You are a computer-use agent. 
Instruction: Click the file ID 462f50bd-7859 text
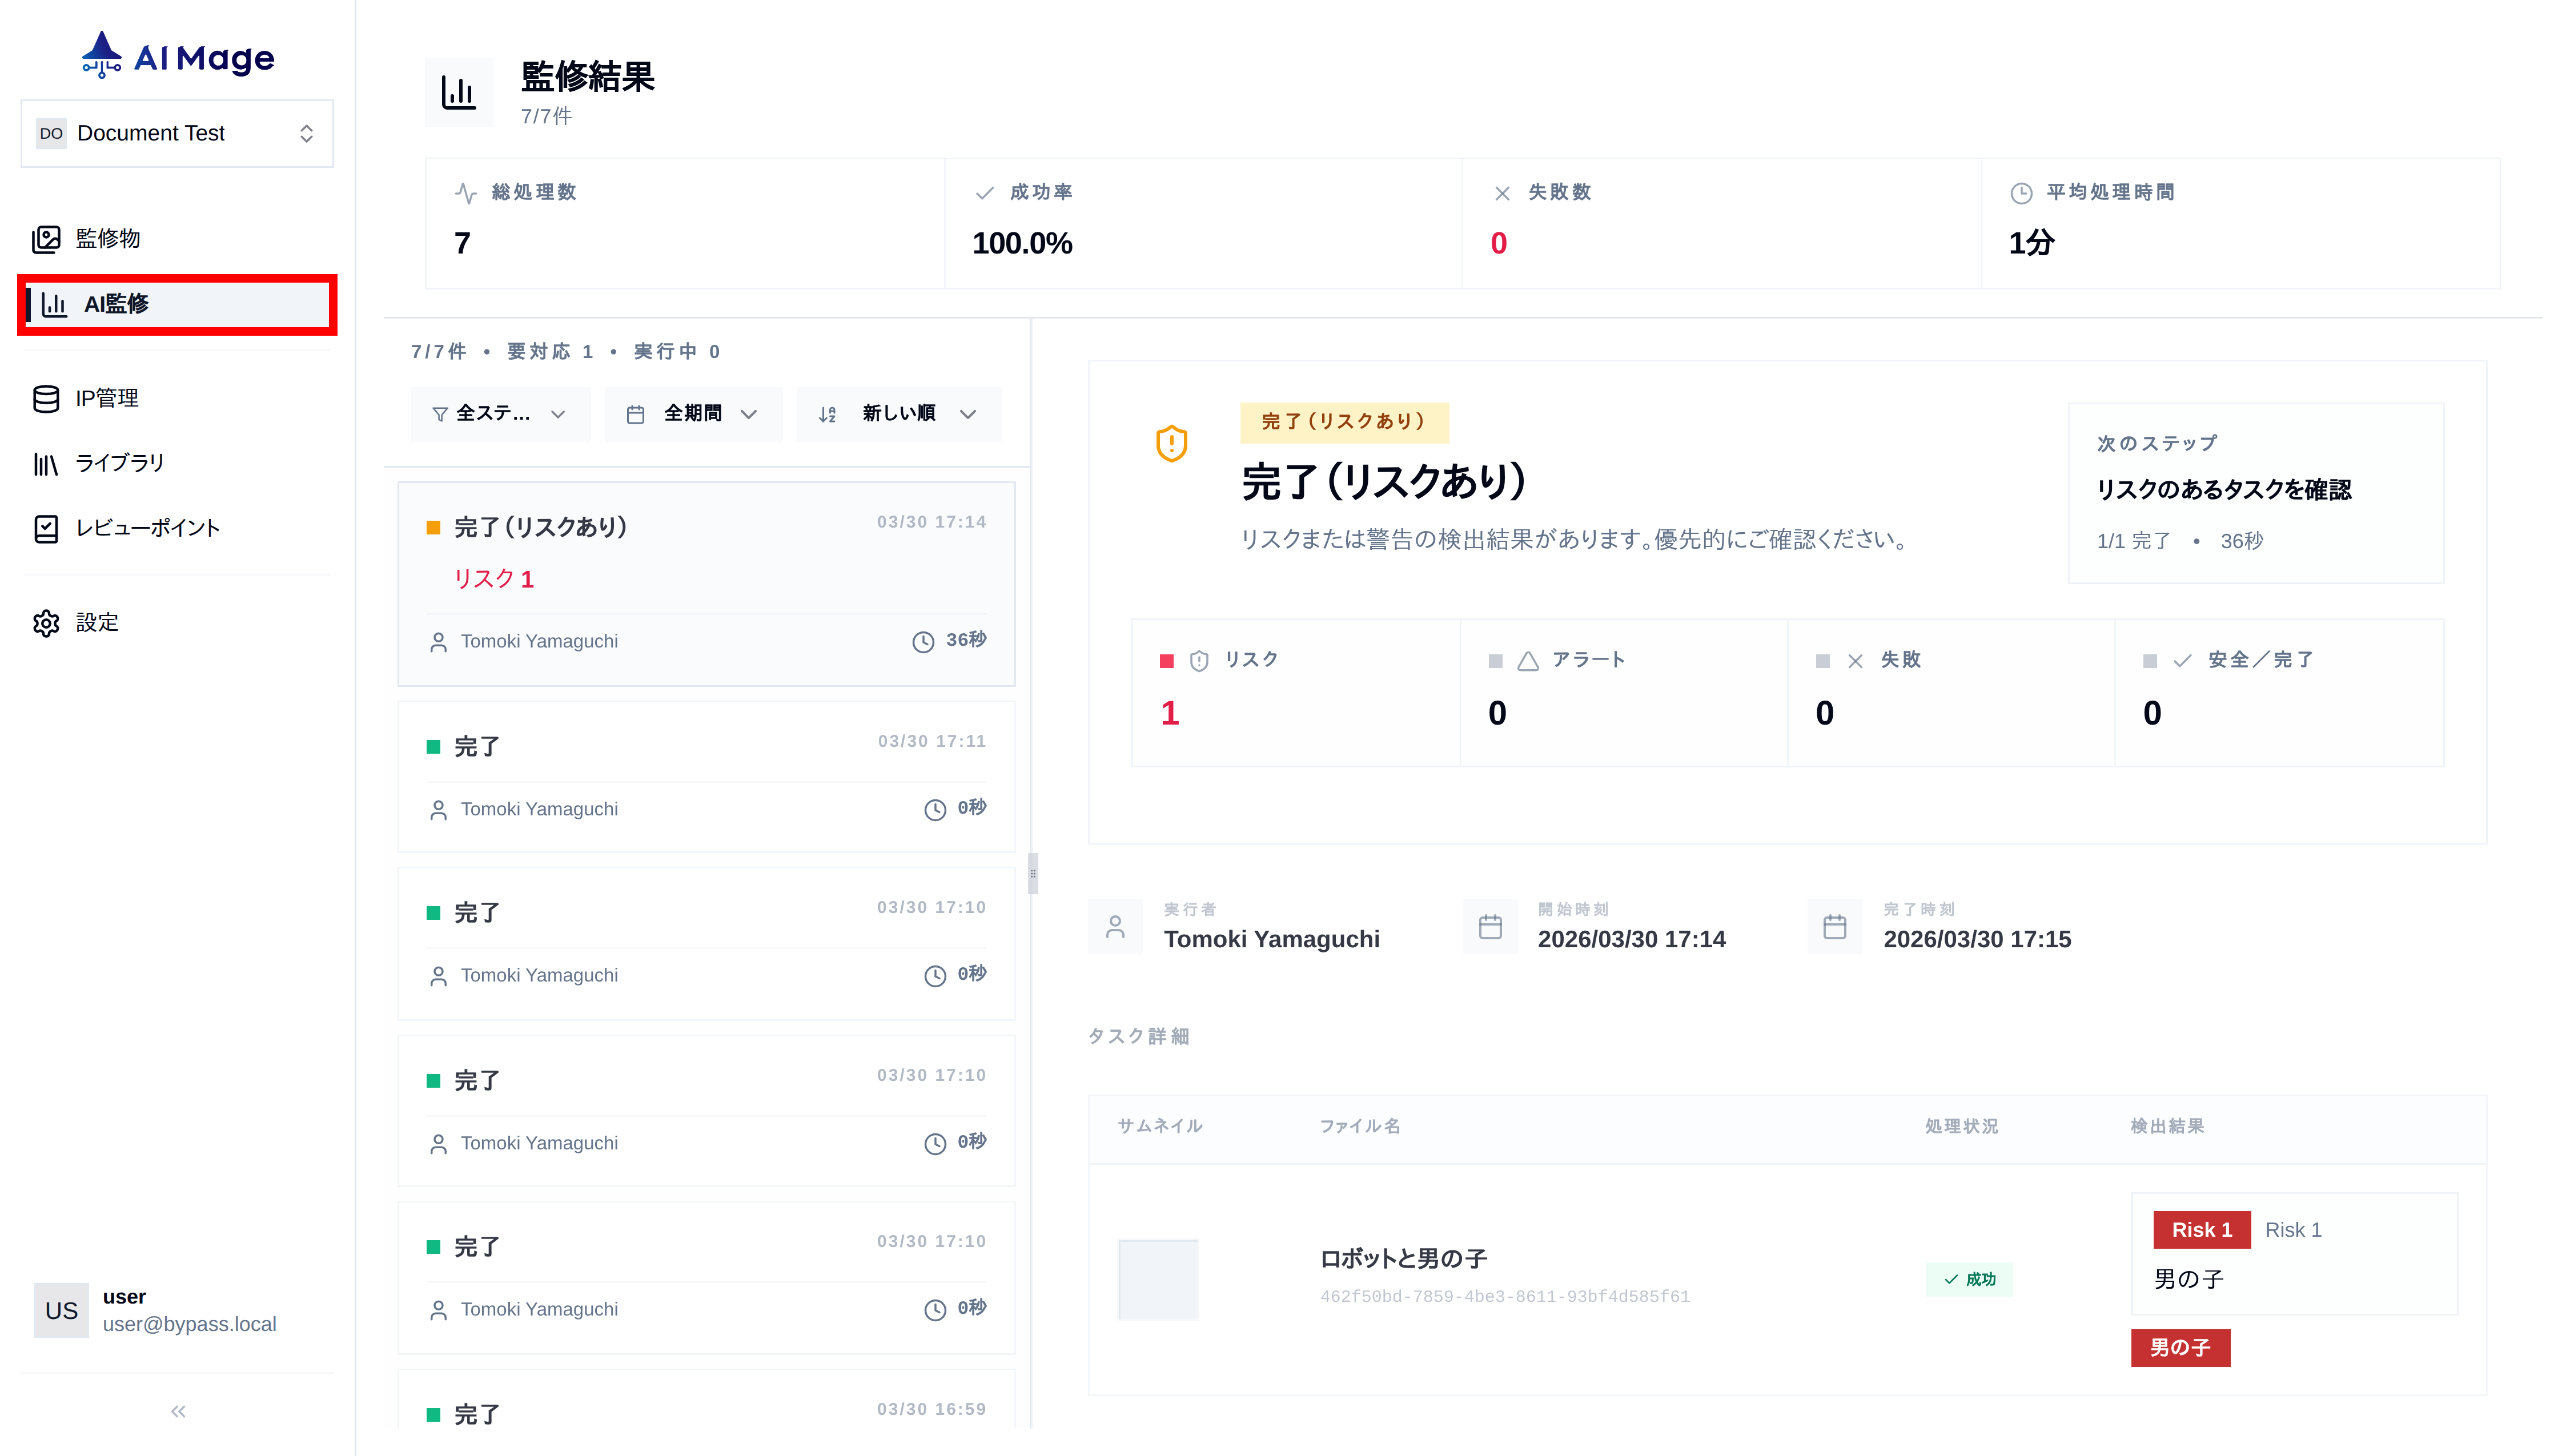click(x=1504, y=1296)
